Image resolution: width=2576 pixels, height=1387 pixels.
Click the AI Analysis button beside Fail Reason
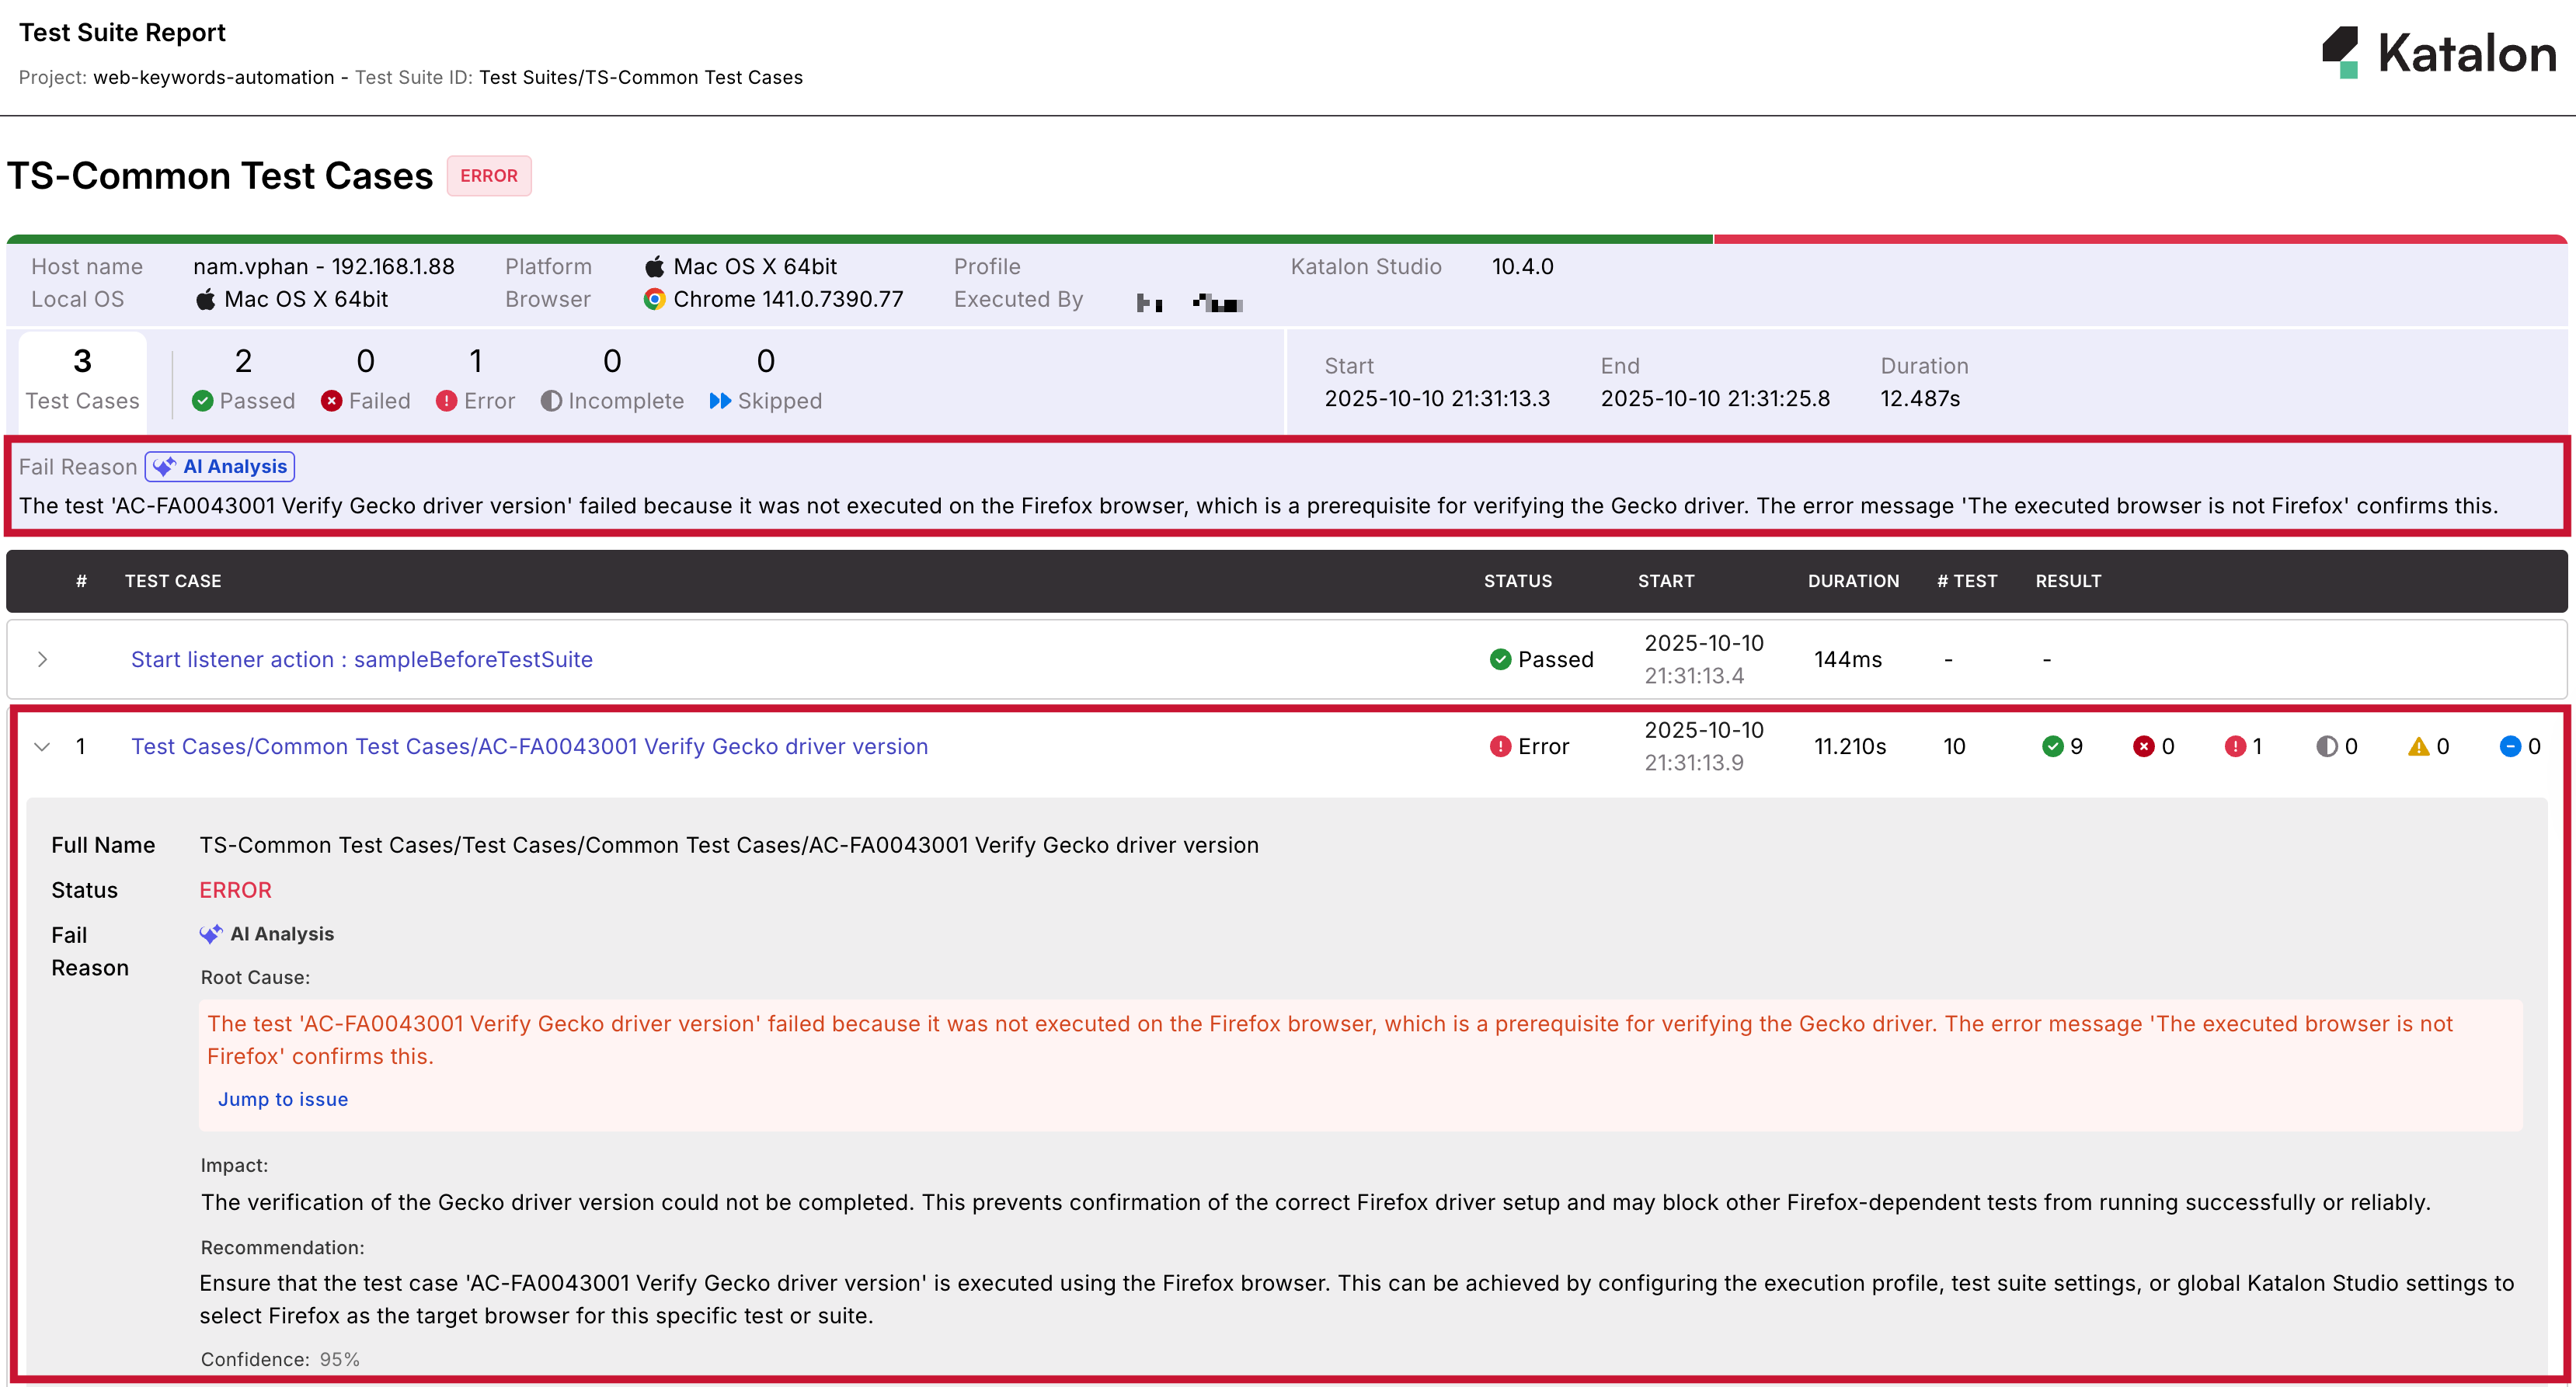point(219,466)
